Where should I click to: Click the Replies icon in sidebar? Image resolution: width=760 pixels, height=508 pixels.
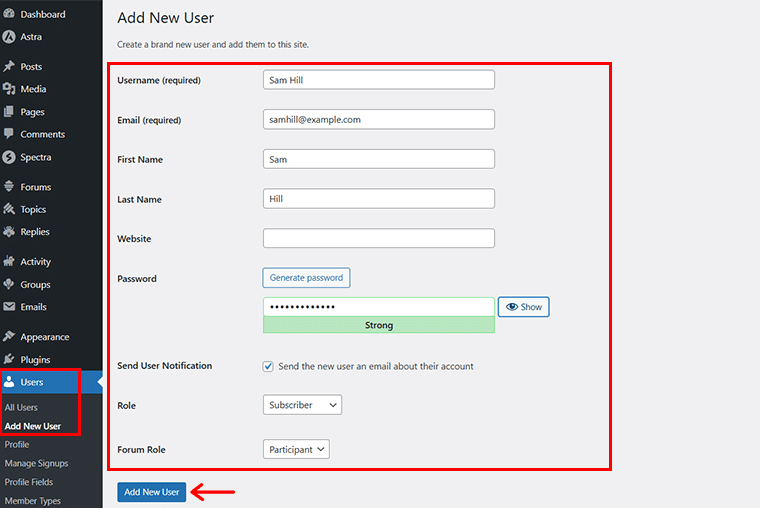[x=9, y=232]
